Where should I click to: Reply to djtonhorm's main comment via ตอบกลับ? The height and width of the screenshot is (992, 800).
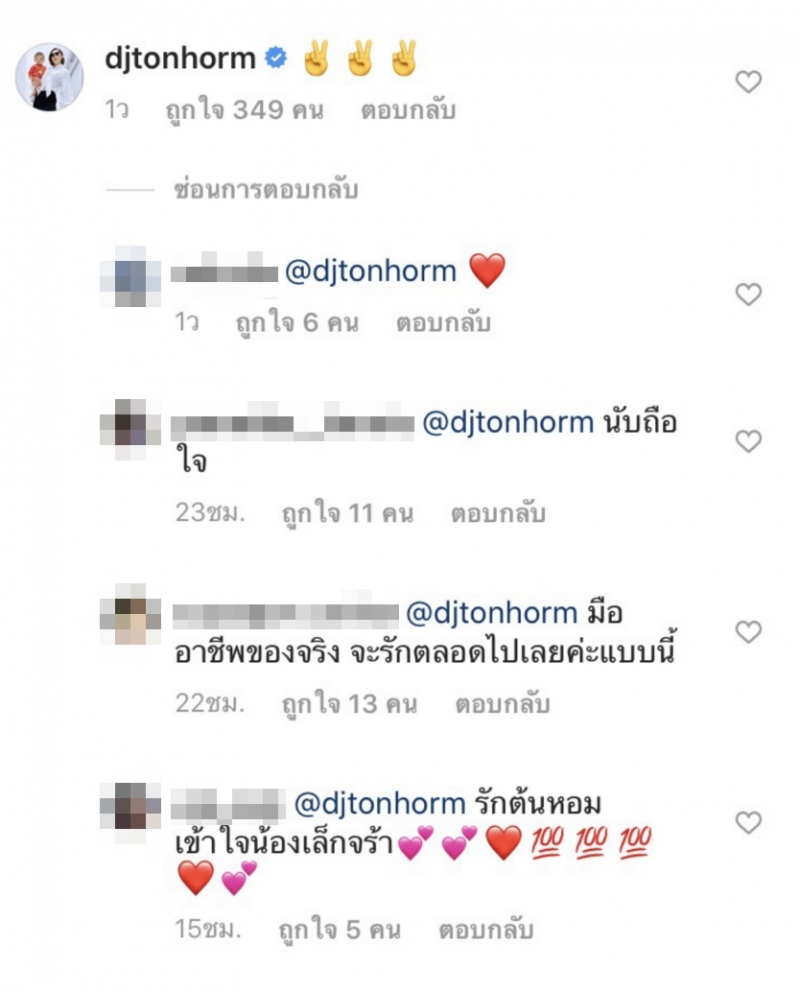pos(408,111)
